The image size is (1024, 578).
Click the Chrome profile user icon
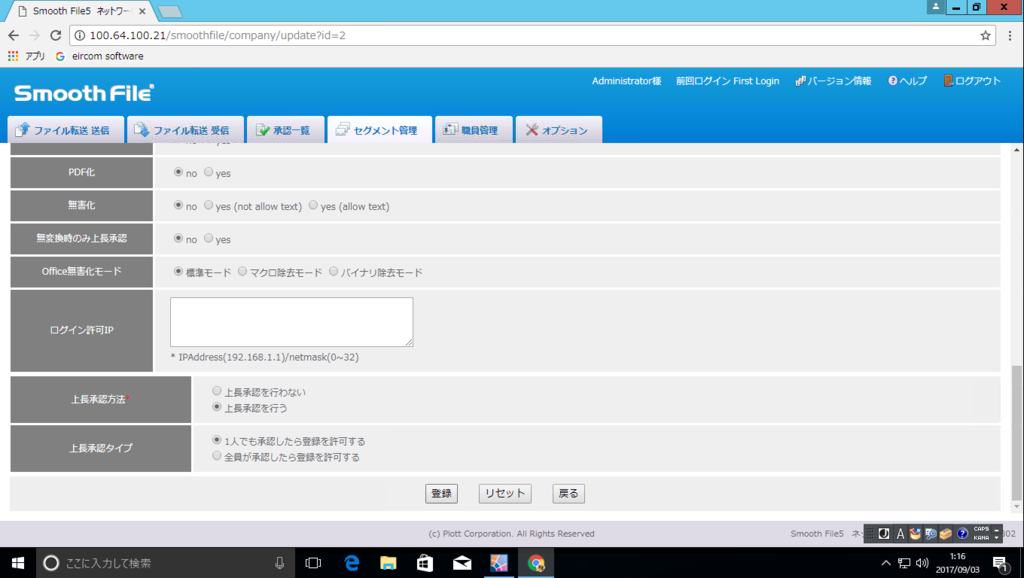[x=935, y=7]
